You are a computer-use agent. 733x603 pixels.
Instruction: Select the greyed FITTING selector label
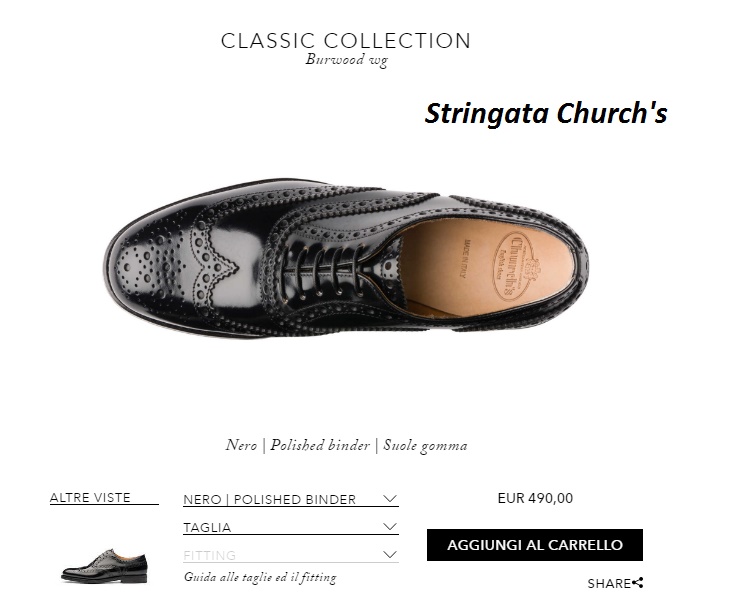click(210, 555)
